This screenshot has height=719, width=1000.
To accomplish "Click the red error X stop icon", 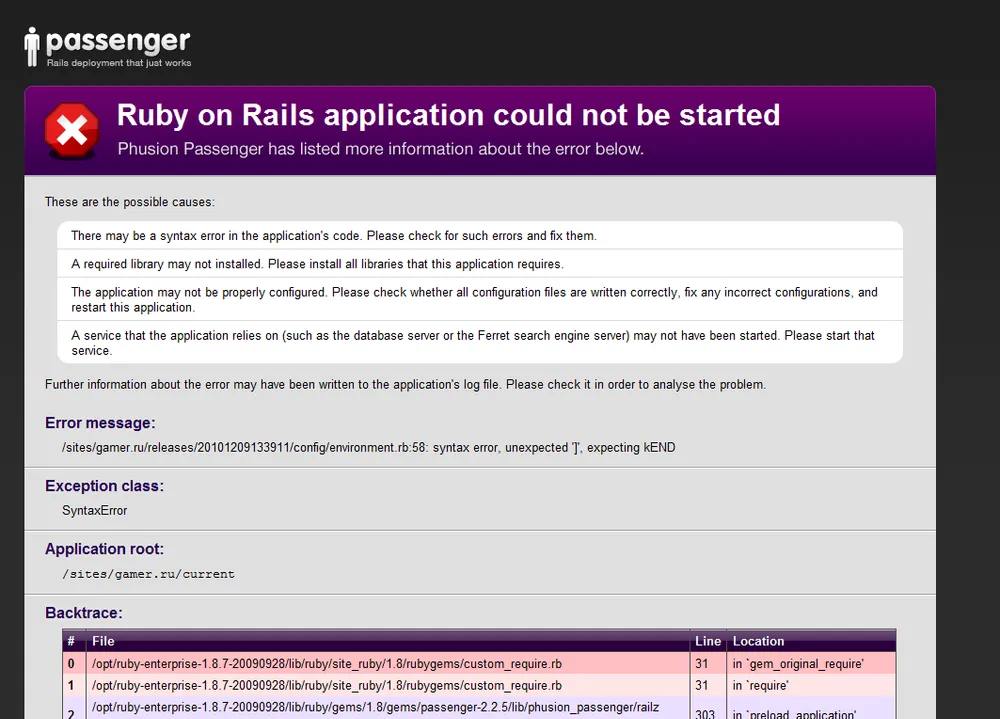I will [71, 130].
